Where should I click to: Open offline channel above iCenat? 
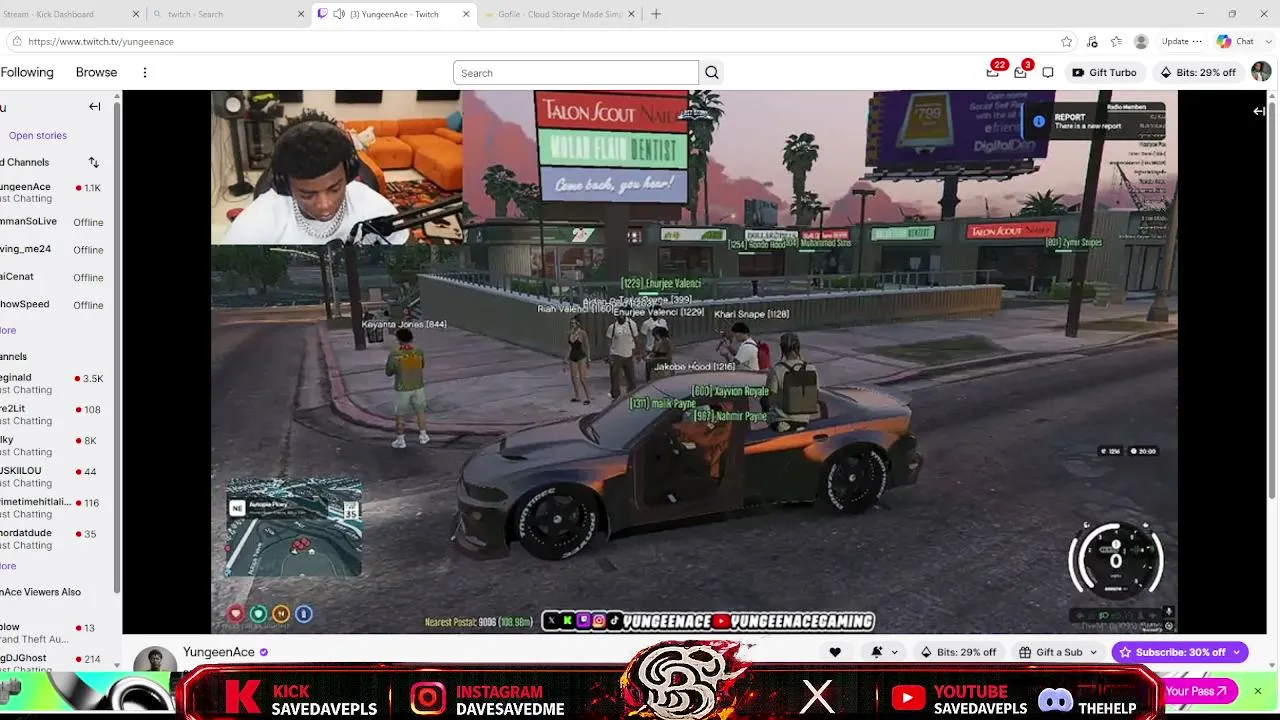[x=55, y=249]
